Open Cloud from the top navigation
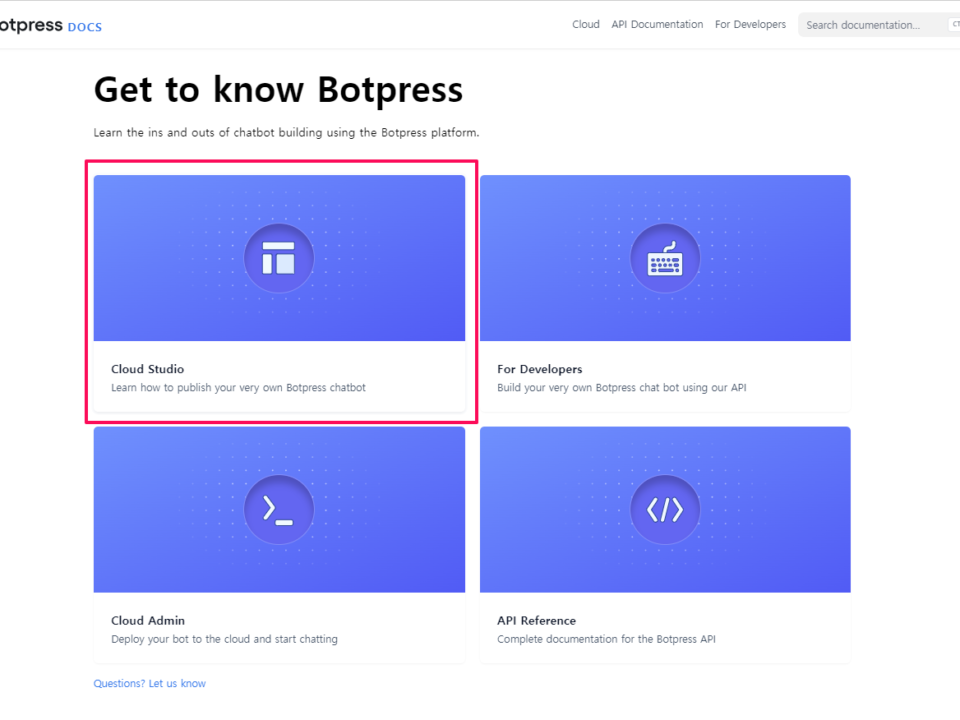Viewport: 960px width, 720px height. click(x=585, y=24)
